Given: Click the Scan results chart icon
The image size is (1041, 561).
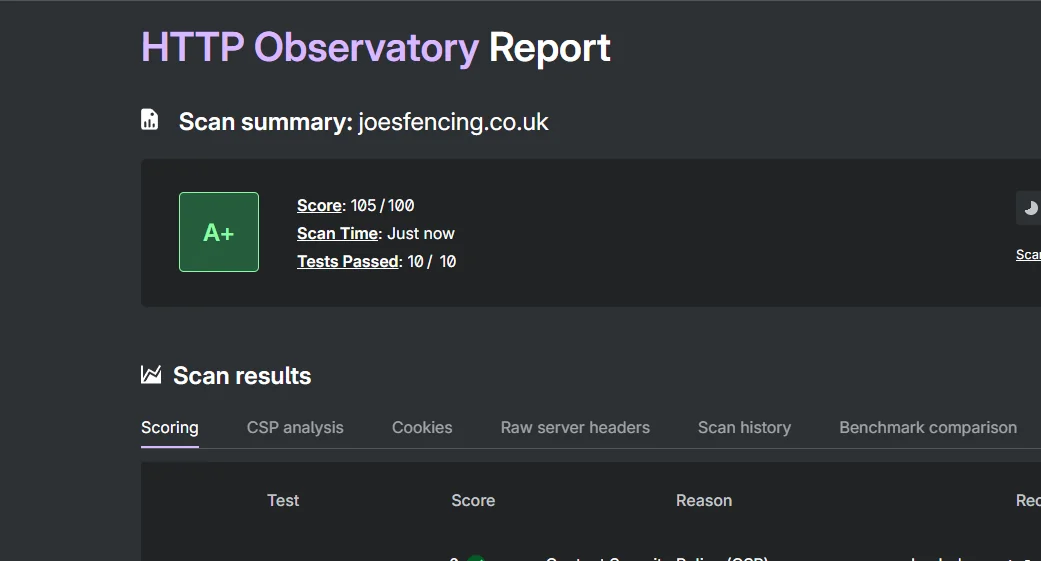Looking at the screenshot, I should click(x=151, y=375).
